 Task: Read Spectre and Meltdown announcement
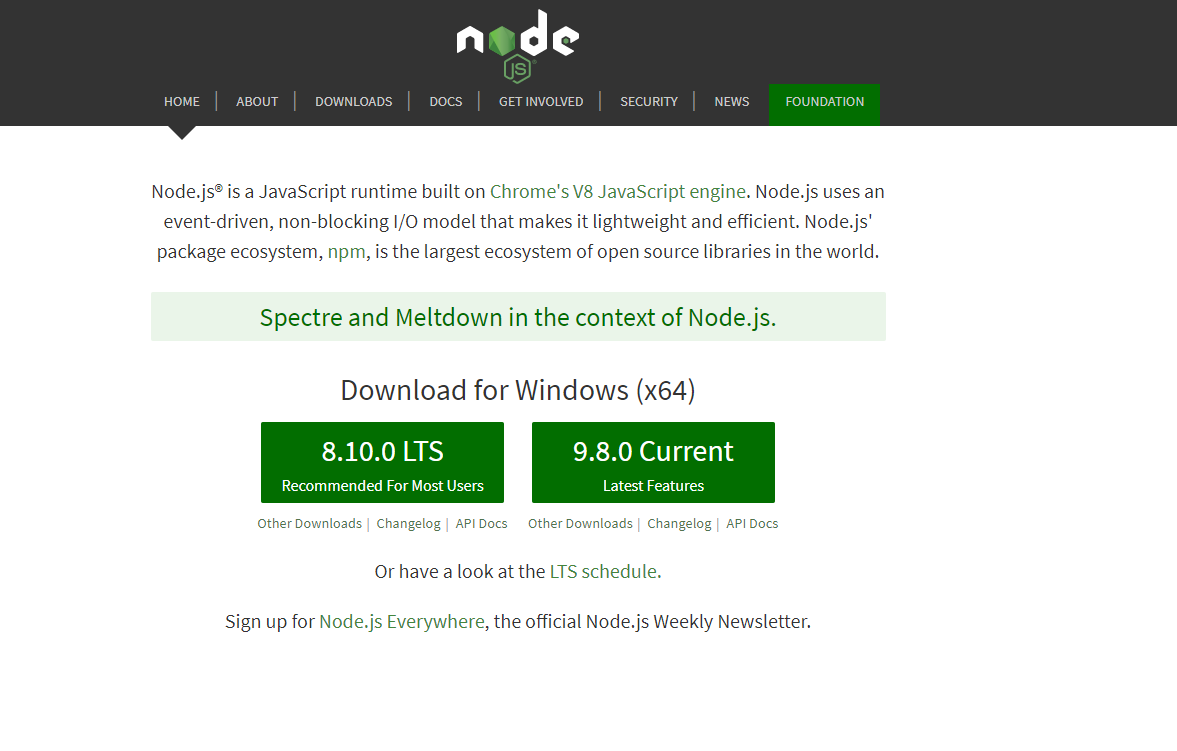point(518,317)
